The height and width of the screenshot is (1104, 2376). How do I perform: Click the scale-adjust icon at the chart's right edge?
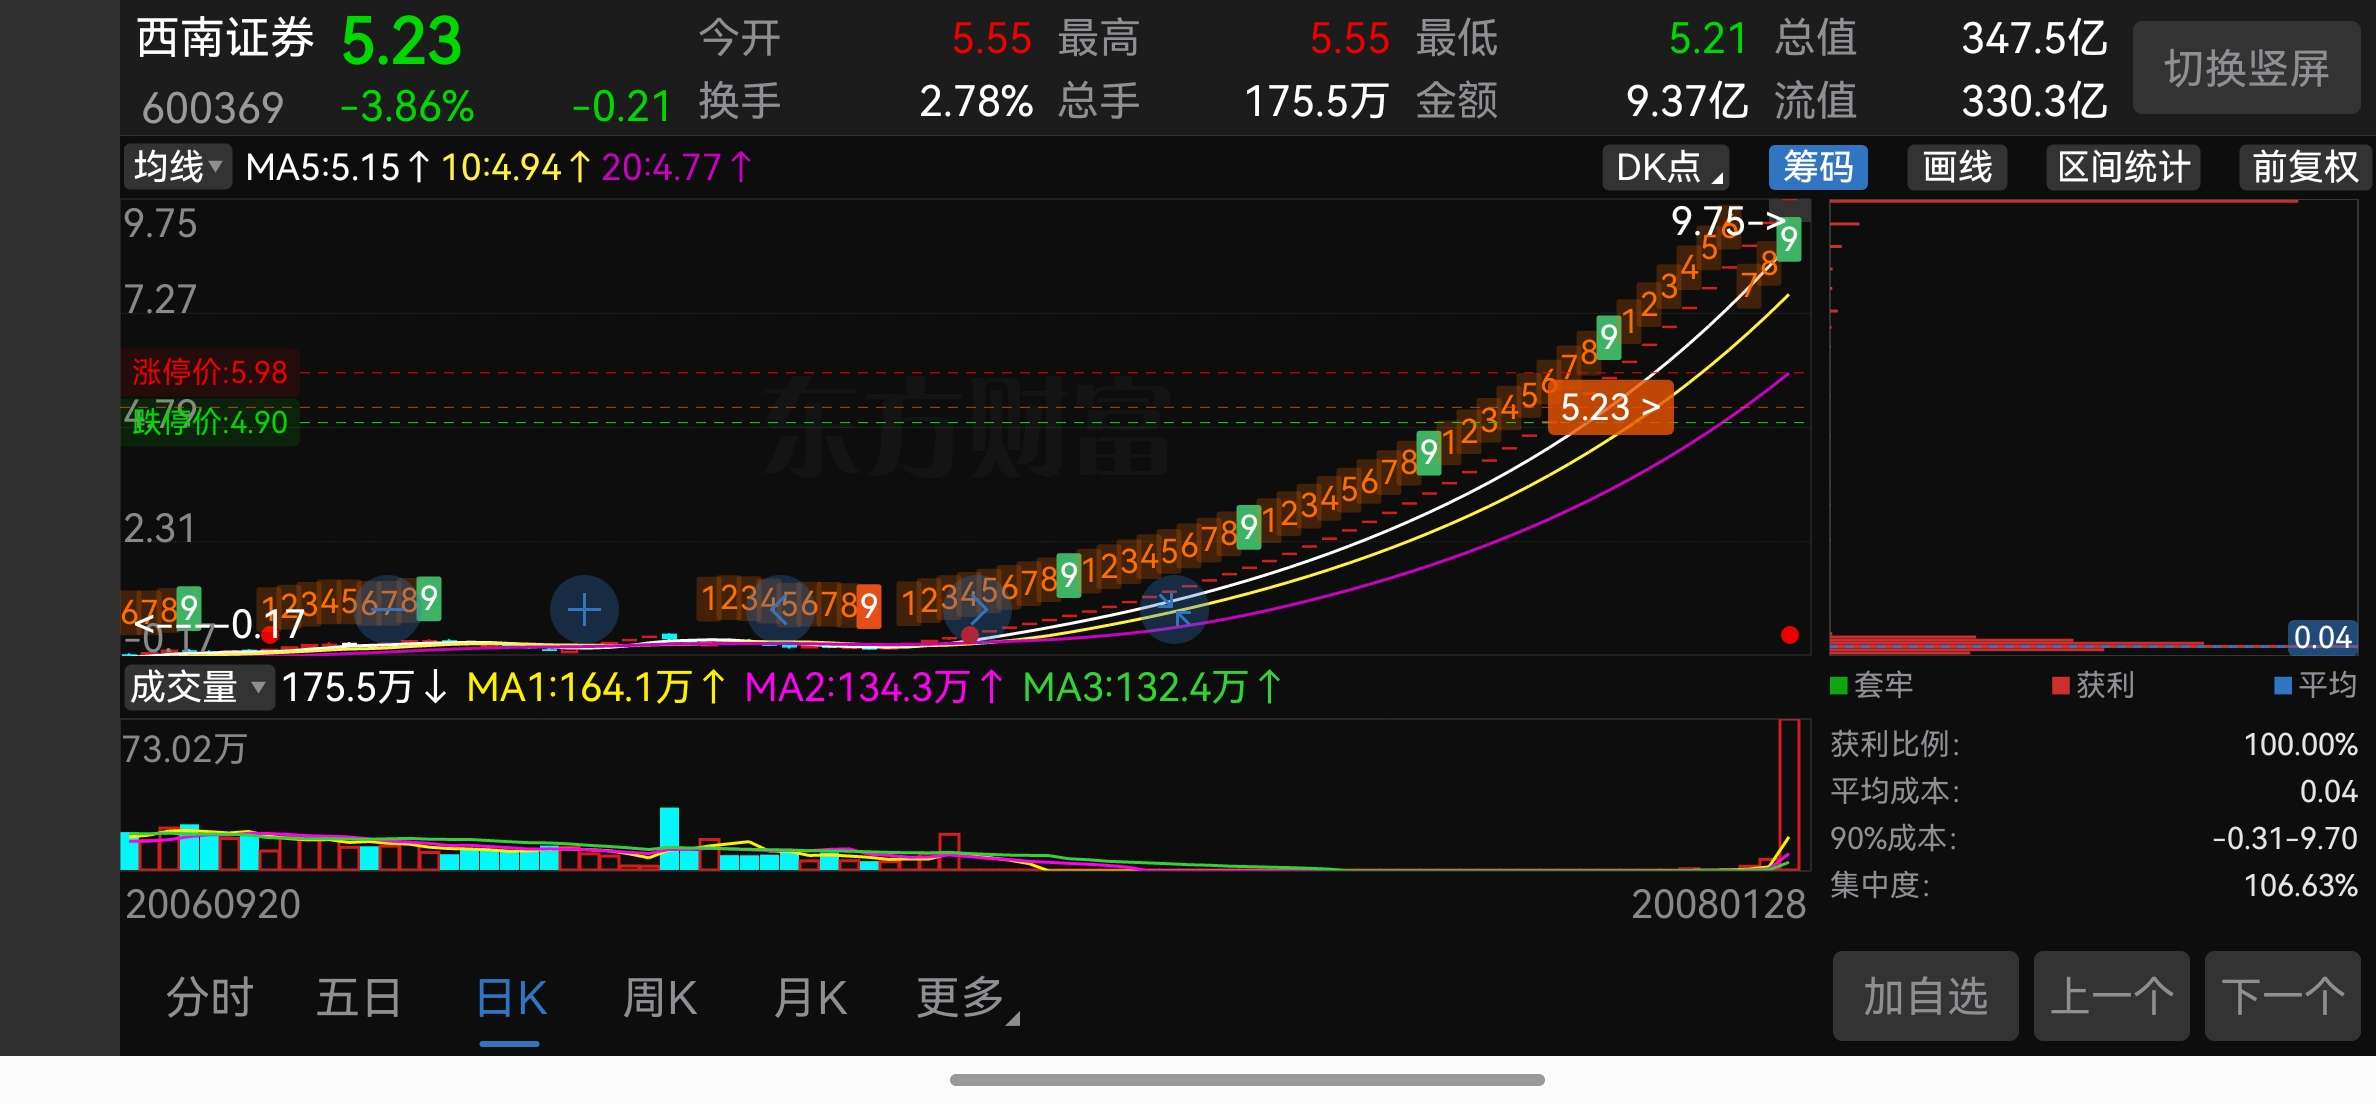(1175, 612)
